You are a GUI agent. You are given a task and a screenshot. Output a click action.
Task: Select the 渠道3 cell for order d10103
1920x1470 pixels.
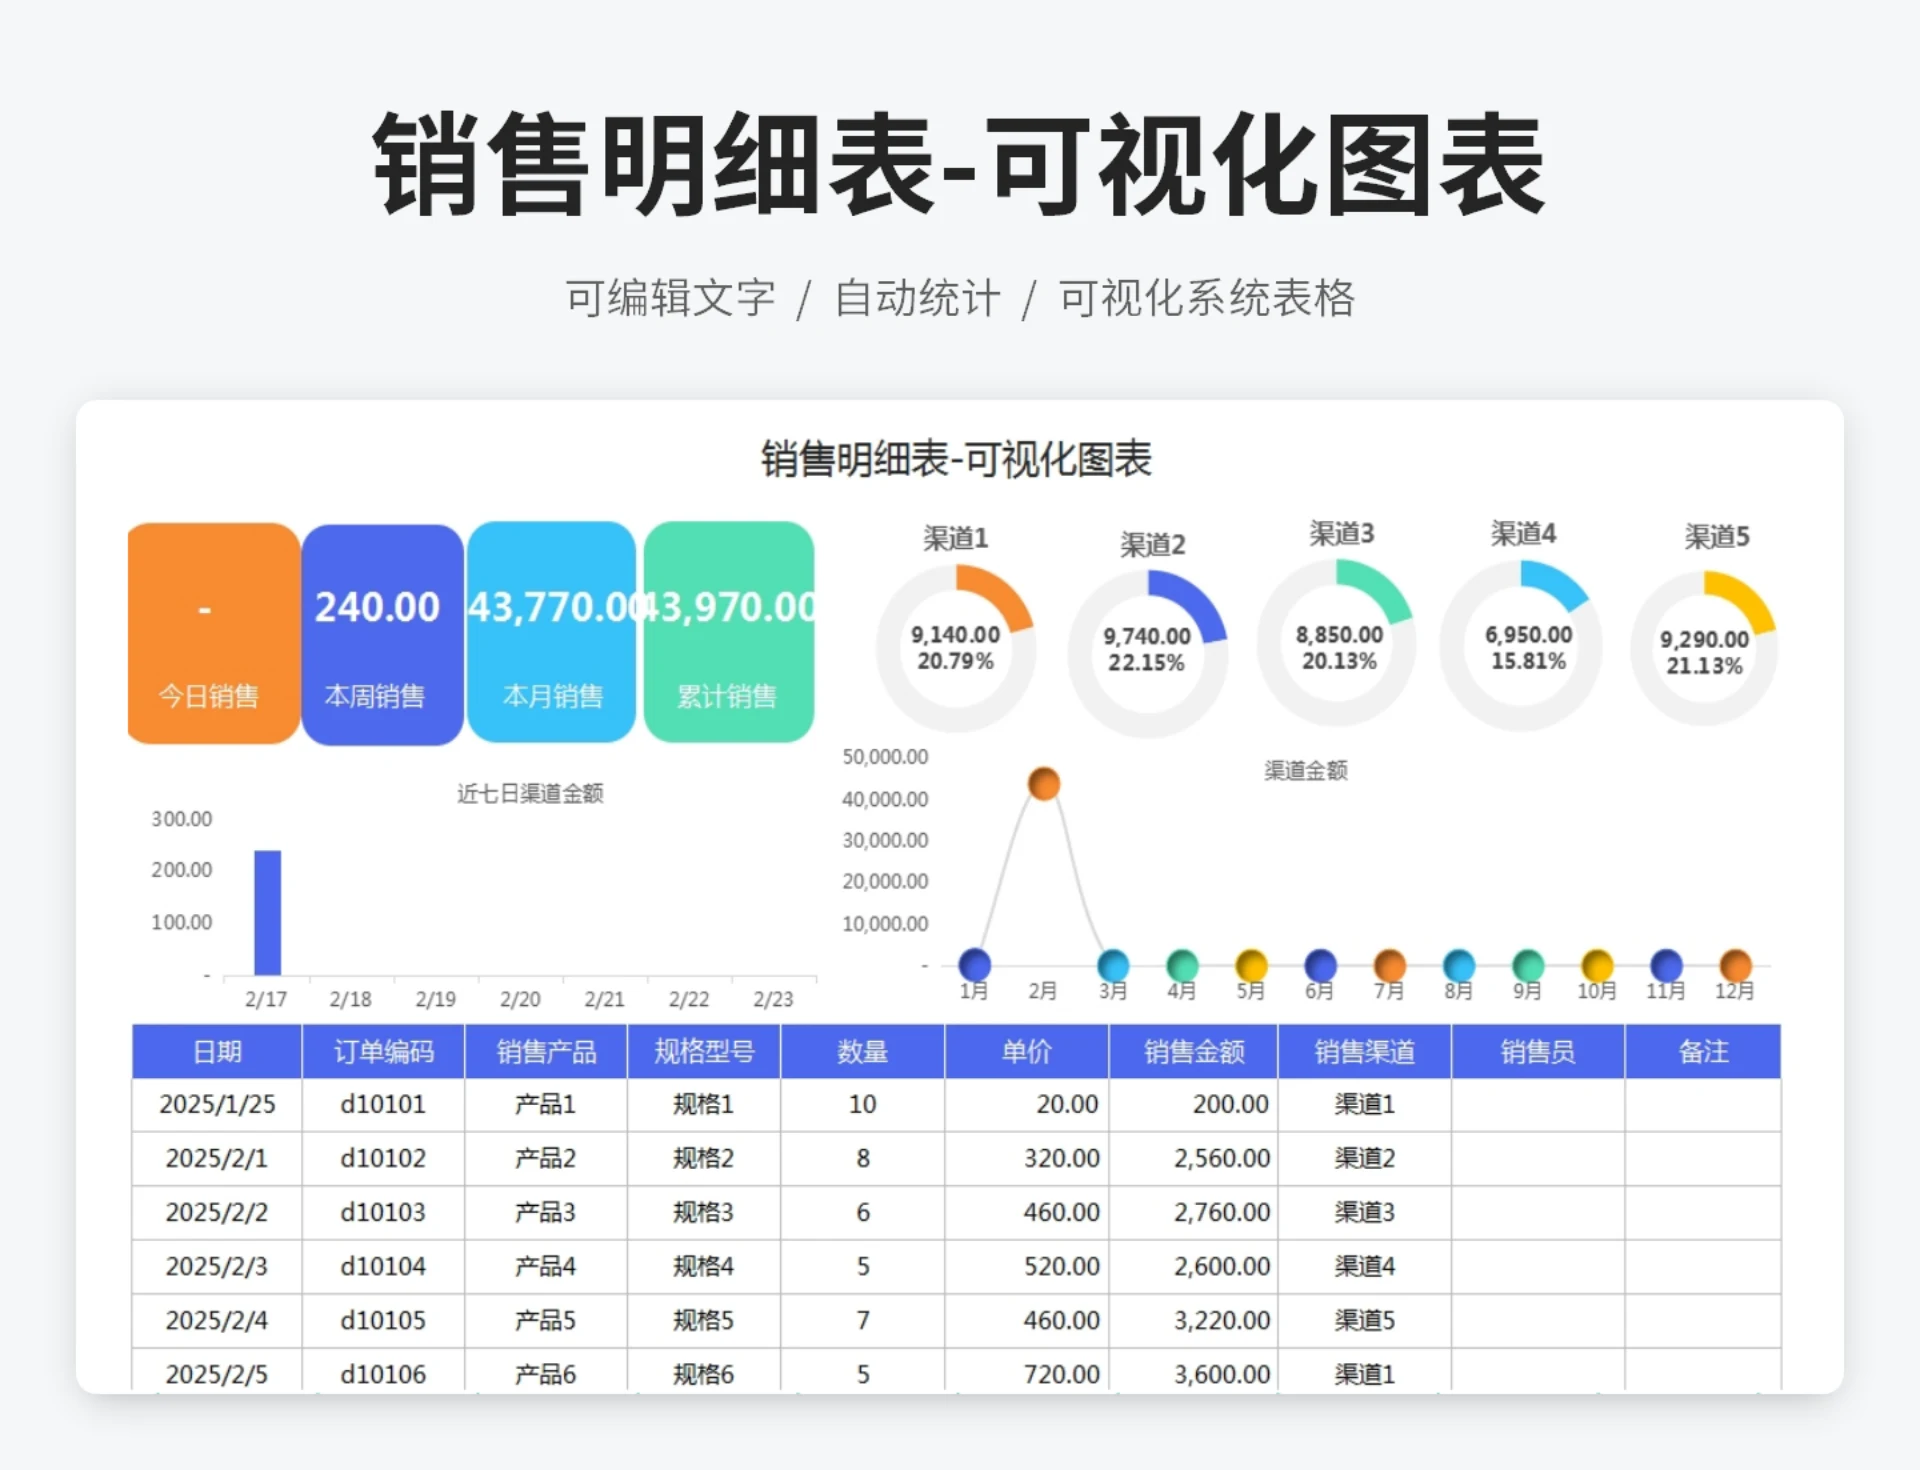click(1362, 1212)
